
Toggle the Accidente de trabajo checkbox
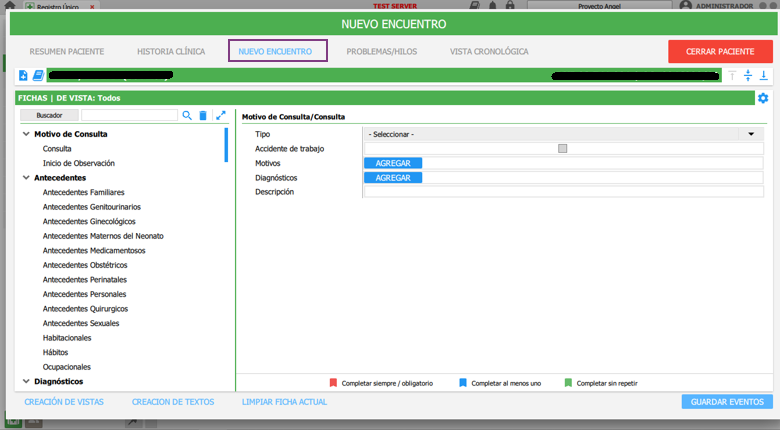click(563, 148)
